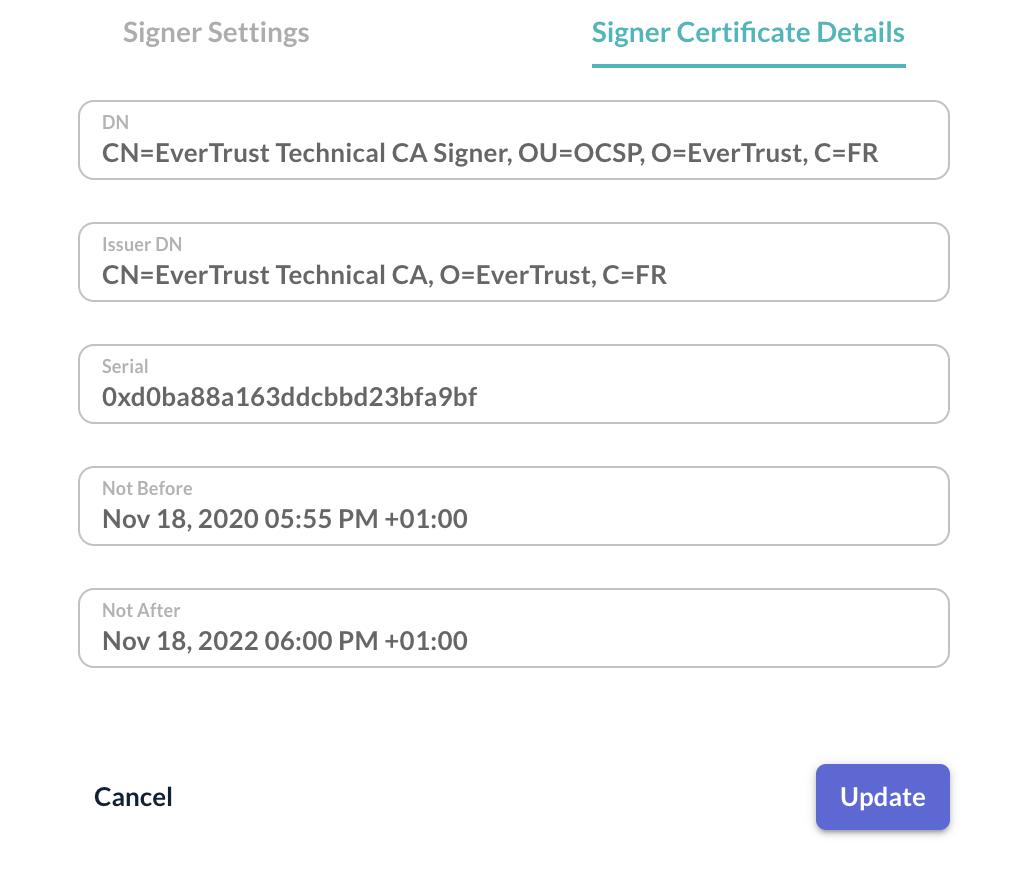The width and height of the screenshot is (1034, 884).
Task: Click the Serial number field
Action: [514, 384]
